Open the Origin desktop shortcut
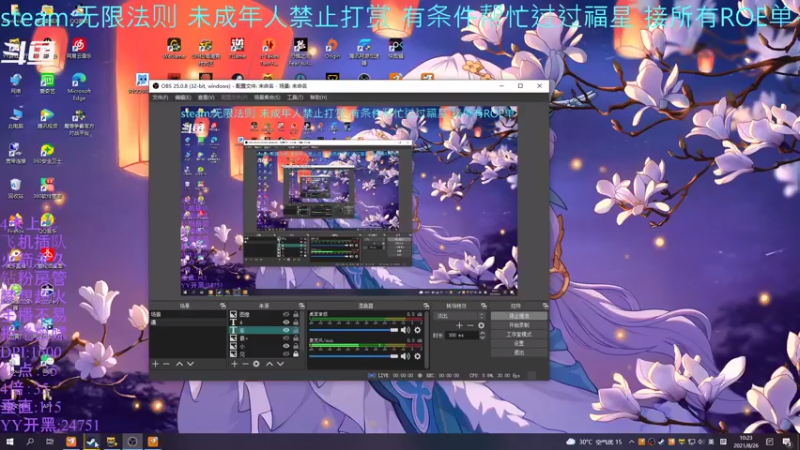 pos(332,49)
